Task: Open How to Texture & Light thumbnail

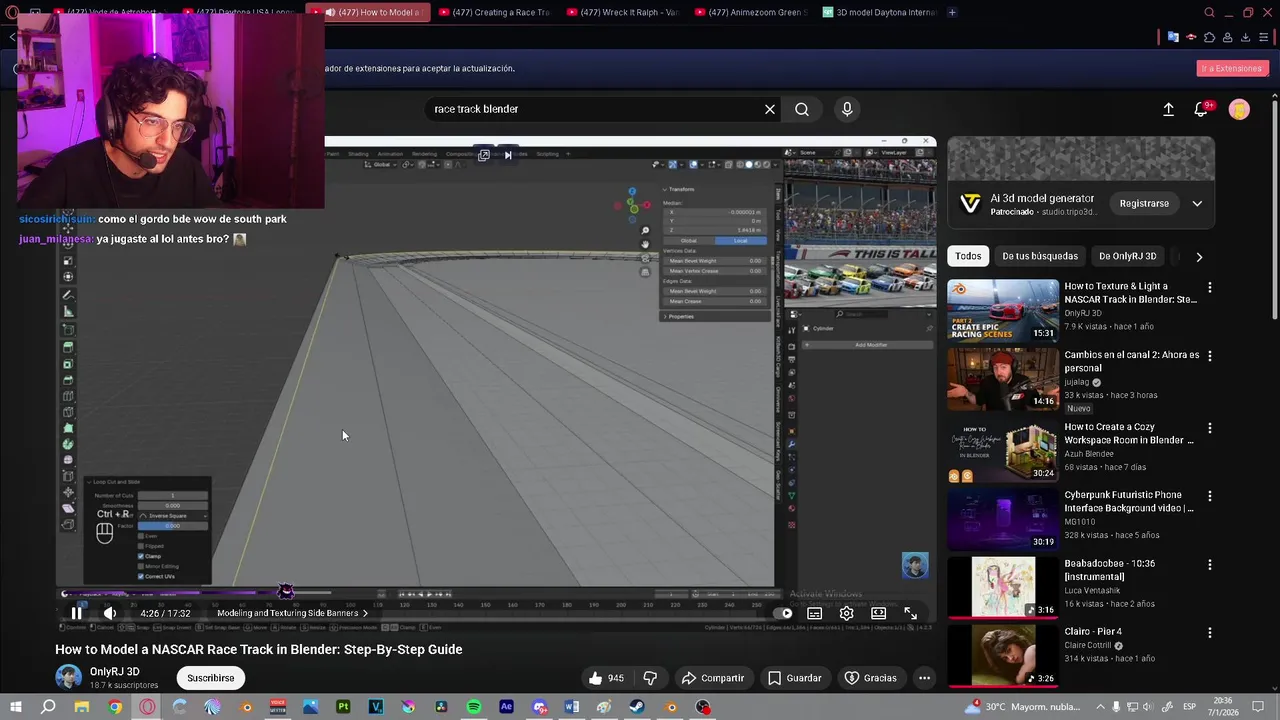Action: [1003, 310]
